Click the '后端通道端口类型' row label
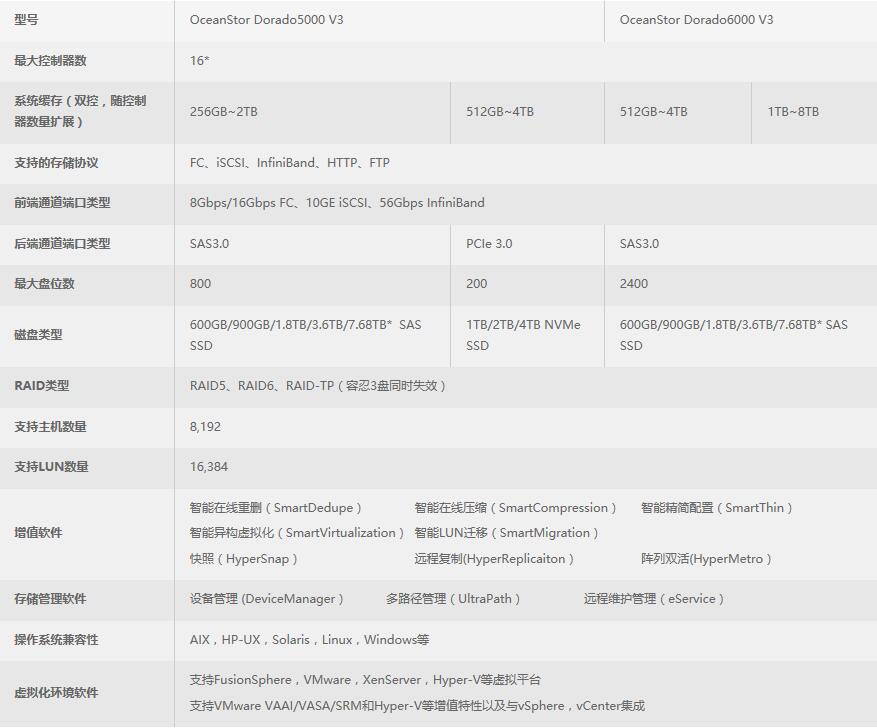 tap(62, 243)
